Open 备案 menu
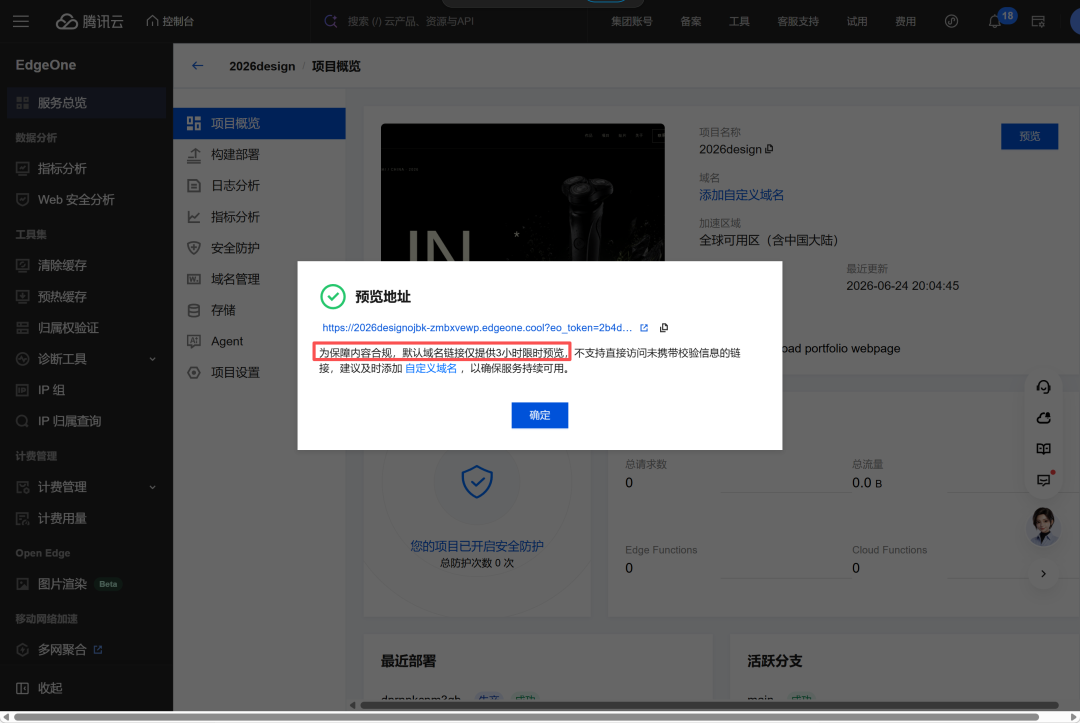Screen dimensions: 1080x723 [691, 21]
